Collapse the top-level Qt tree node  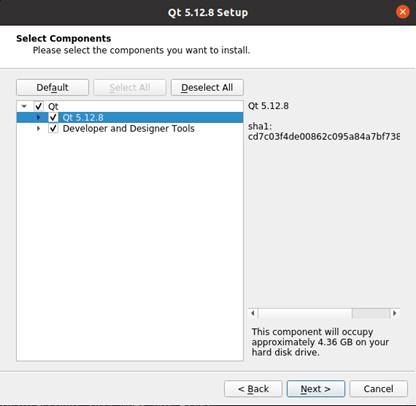click(24, 106)
